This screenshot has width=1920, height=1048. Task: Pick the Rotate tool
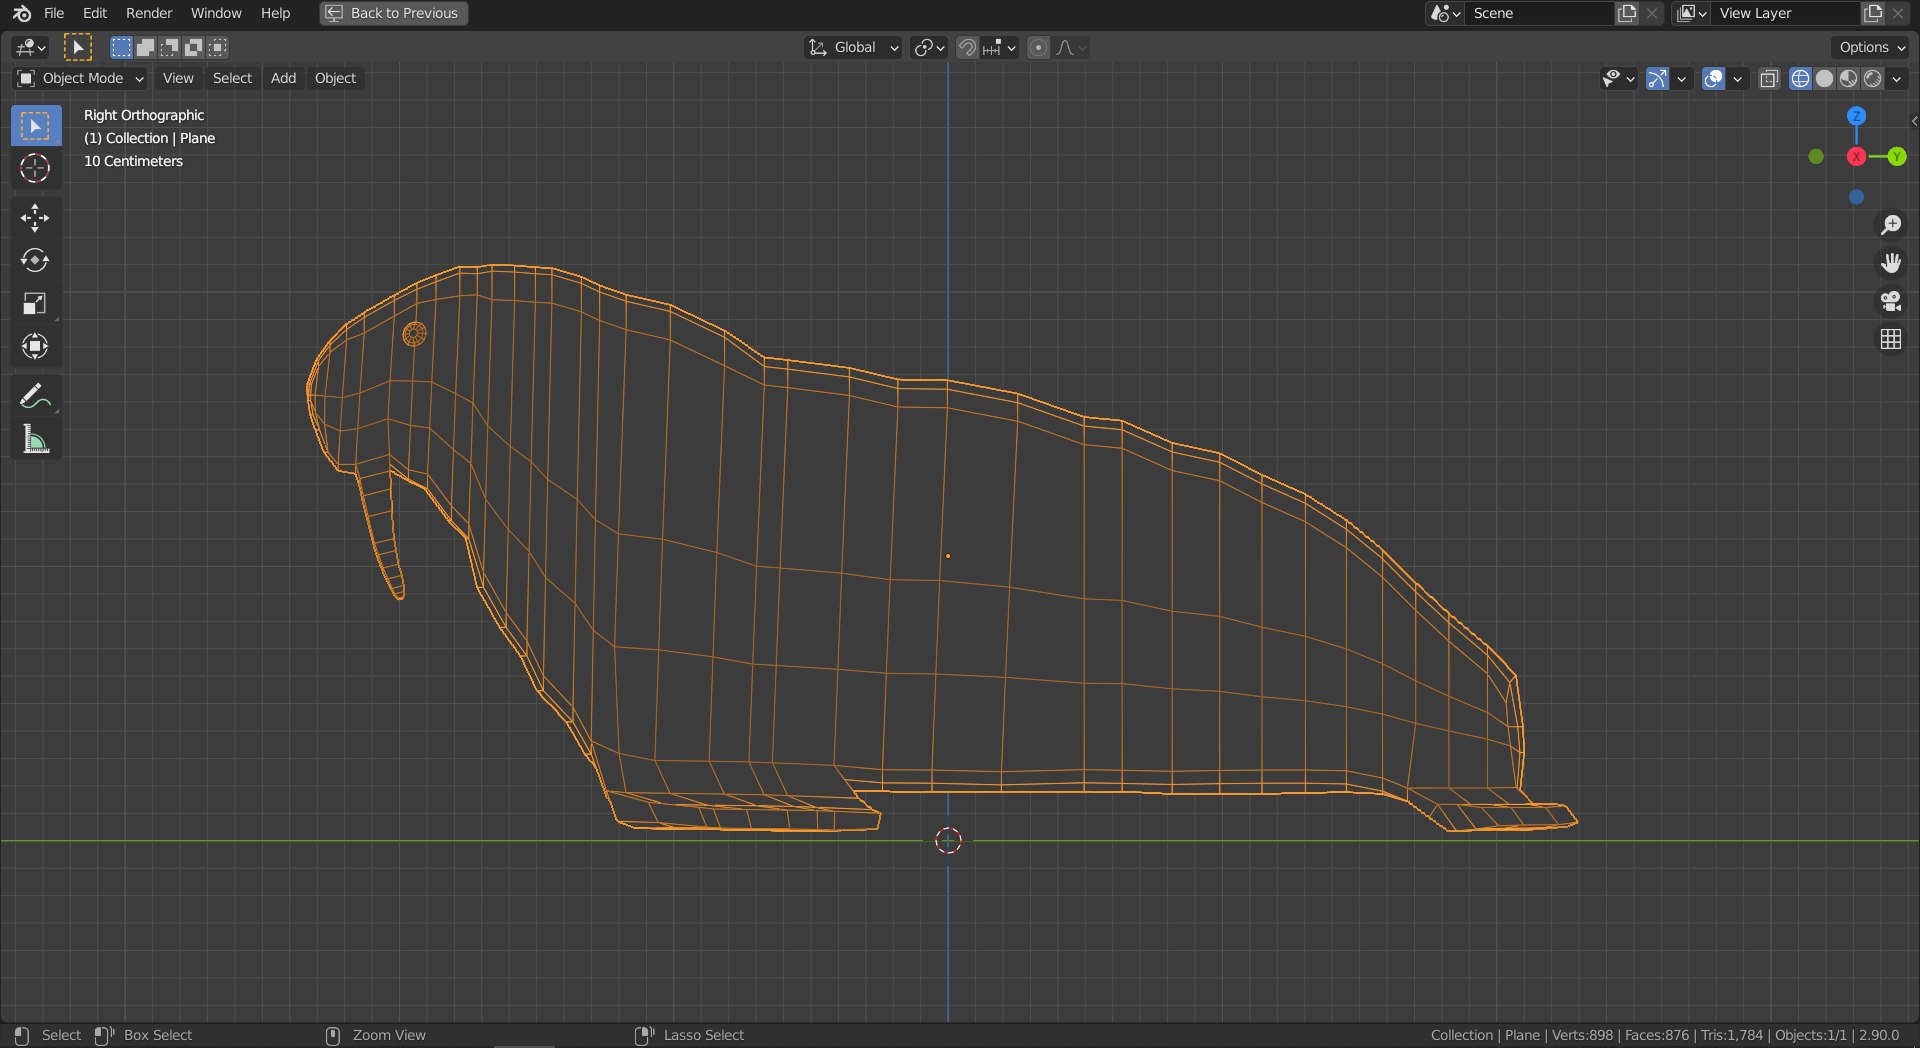pyautogui.click(x=35, y=261)
